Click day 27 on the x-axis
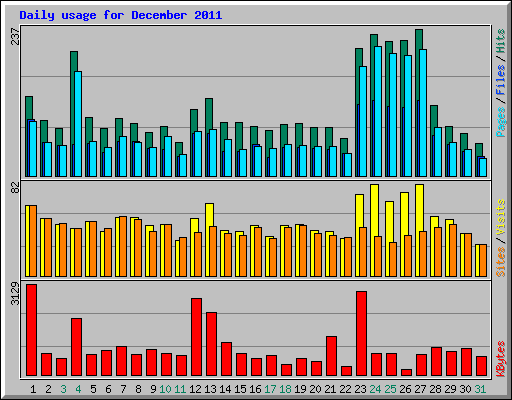512x400 pixels. 420,389
